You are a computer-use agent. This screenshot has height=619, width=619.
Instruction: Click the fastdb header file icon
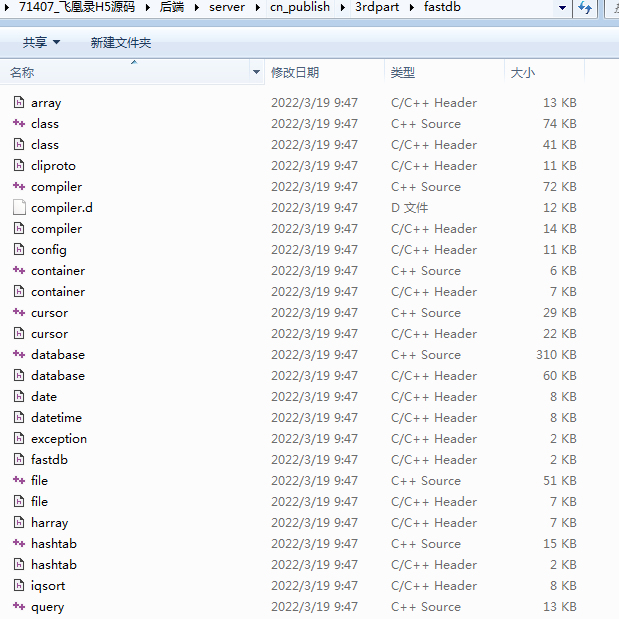click(18, 460)
